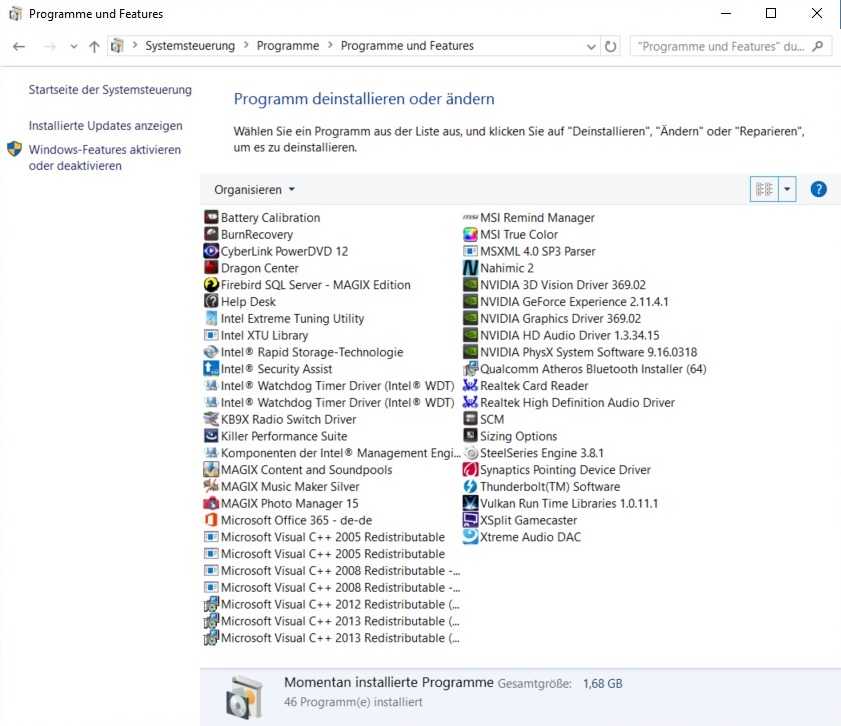Viewport: 841px width, 726px height.
Task: Open the recent locations dropdown arrow
Action: tap(73, 46)
